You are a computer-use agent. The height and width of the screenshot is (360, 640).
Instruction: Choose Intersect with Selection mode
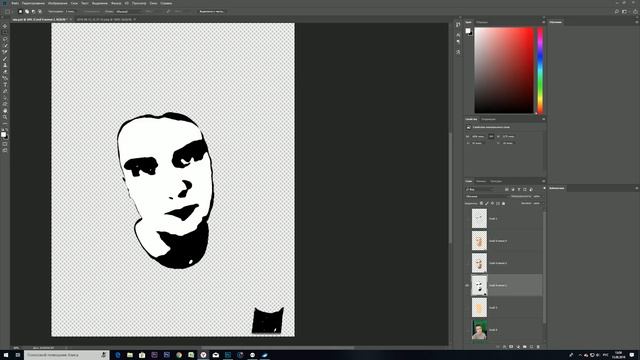pyautogui.click(x=40, y=11)
